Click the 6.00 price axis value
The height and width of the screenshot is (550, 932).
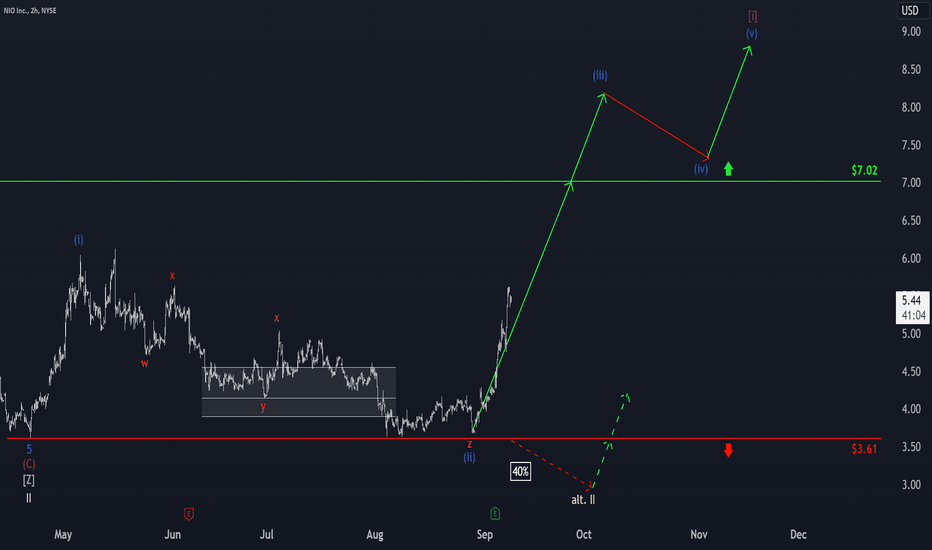(x=911, y=258)
